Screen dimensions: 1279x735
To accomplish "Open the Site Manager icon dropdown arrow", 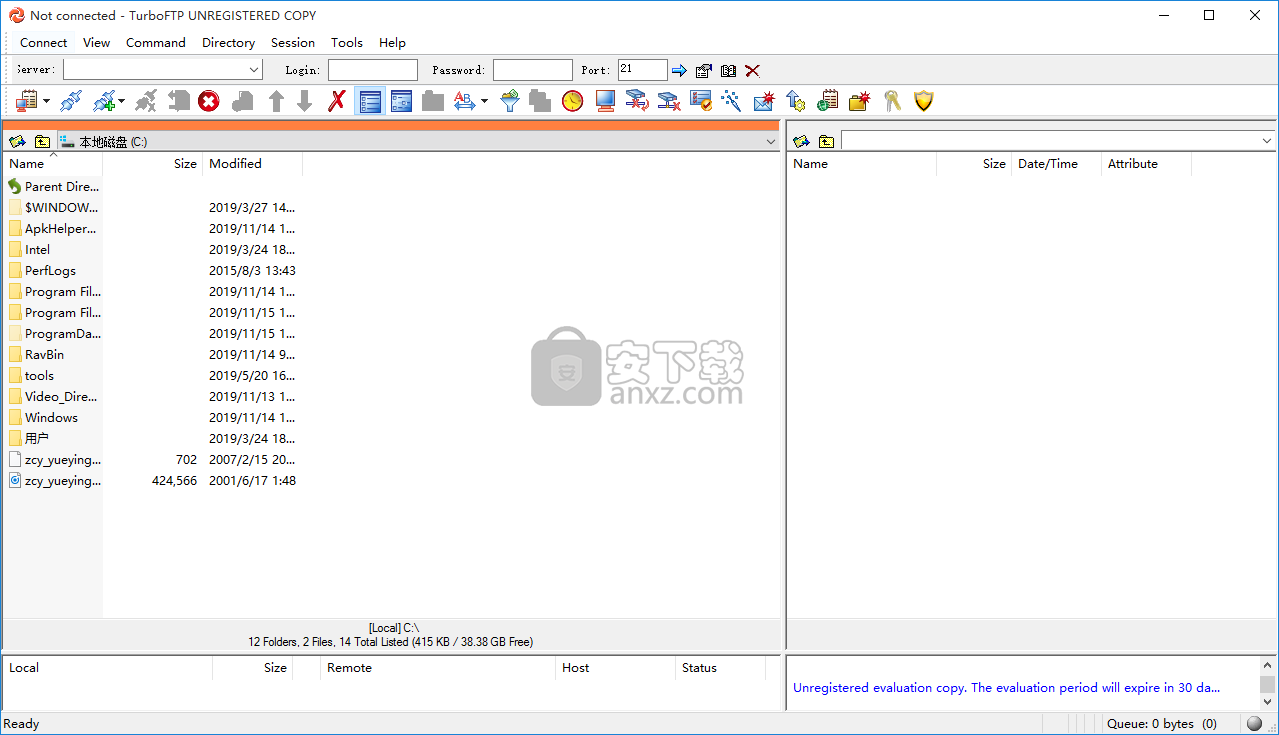I will pyautogui.click(x=44, y=101).
